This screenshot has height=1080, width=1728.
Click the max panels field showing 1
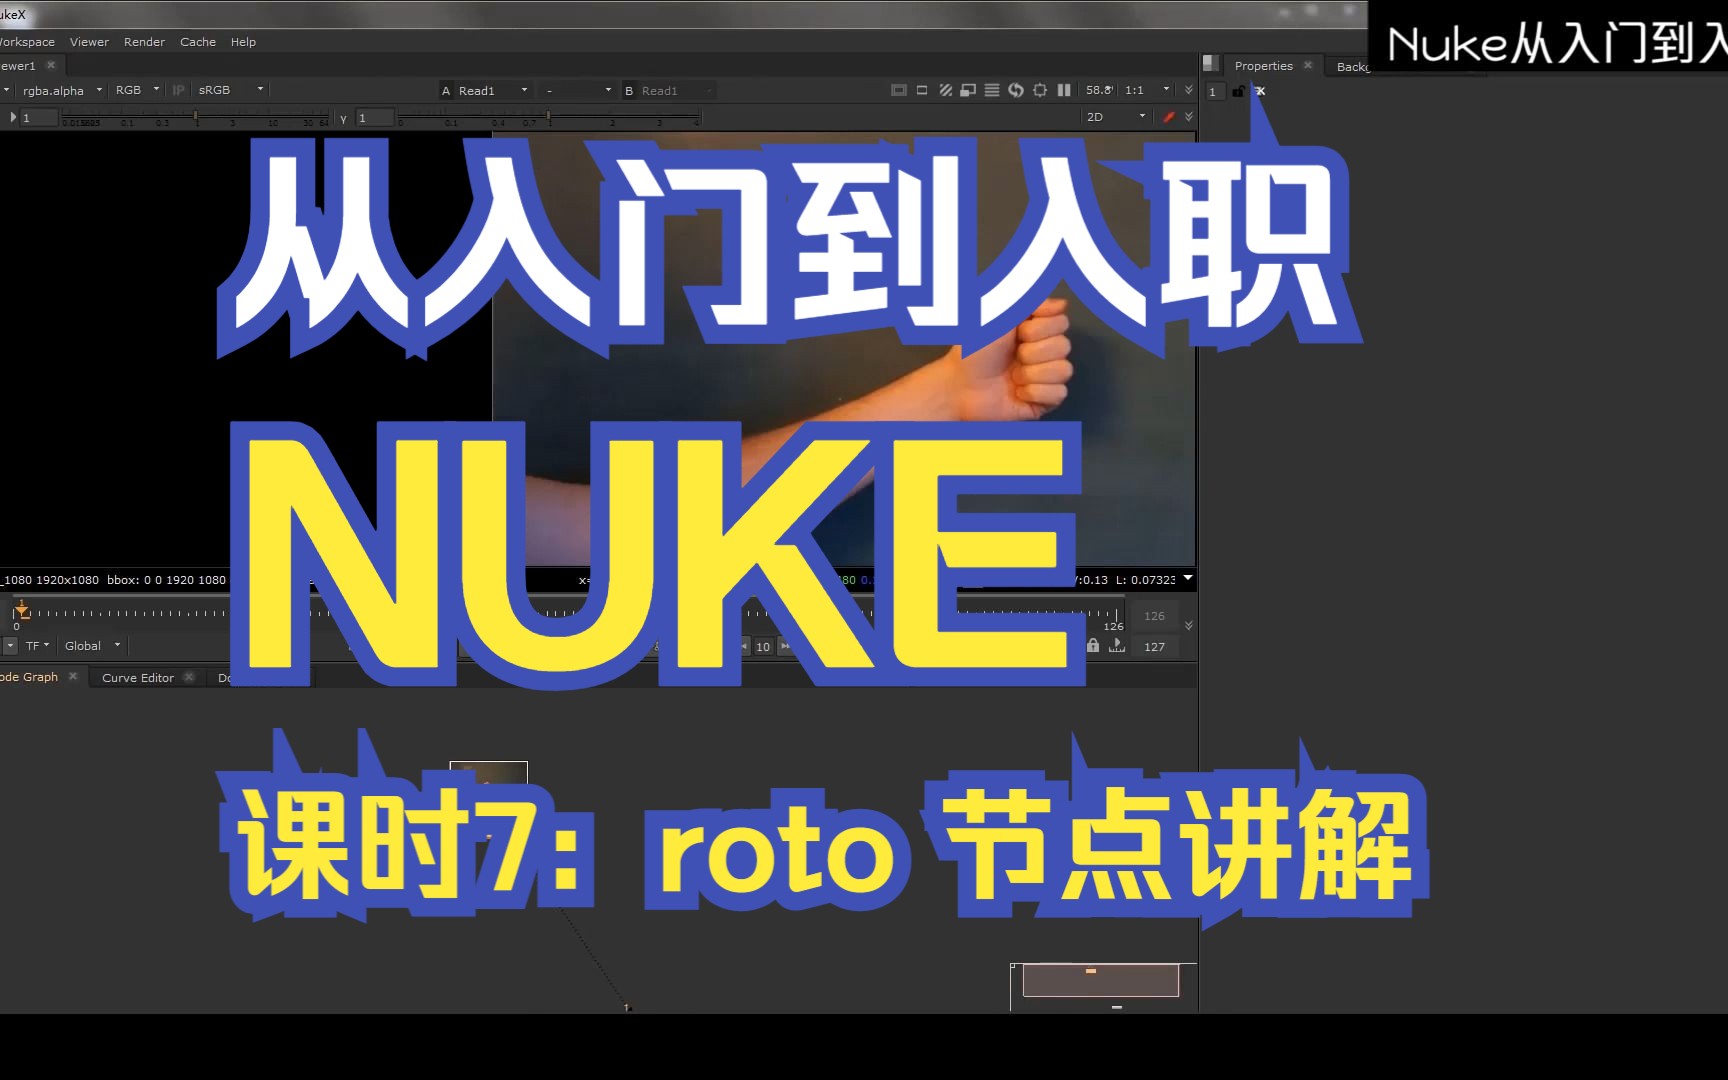tap(1213, 92)
